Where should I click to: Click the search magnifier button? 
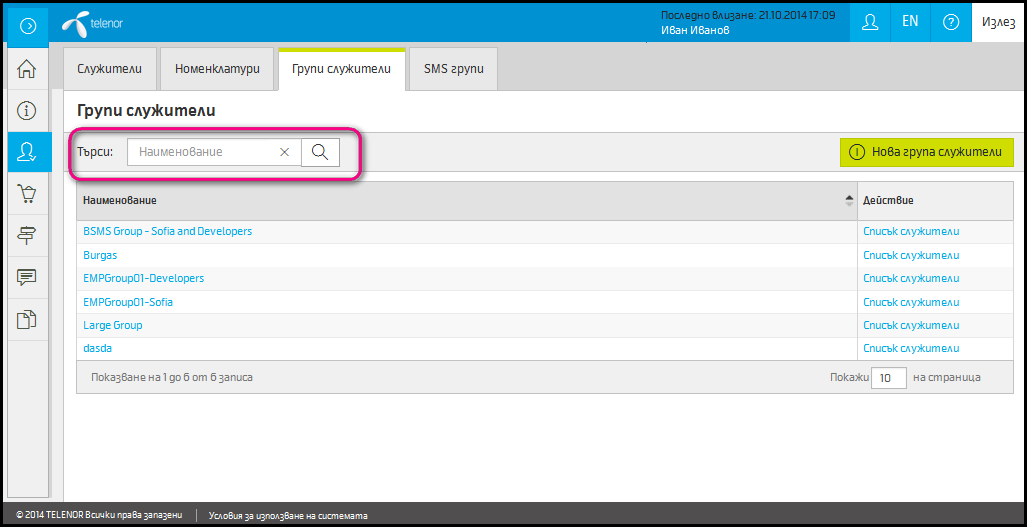tap(320, 152)
